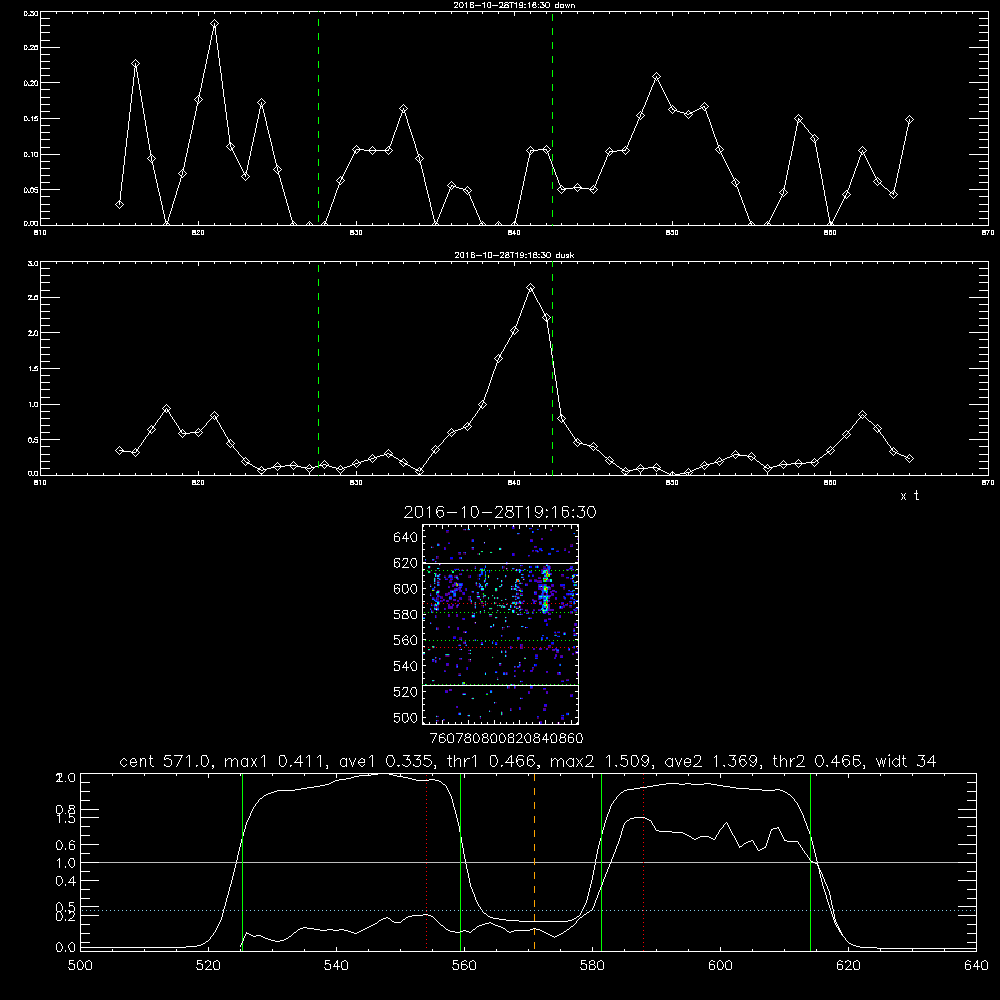Click the right green dashed line in dusk plot
Screen dimensions: 1000x1000
coord(552,369)
